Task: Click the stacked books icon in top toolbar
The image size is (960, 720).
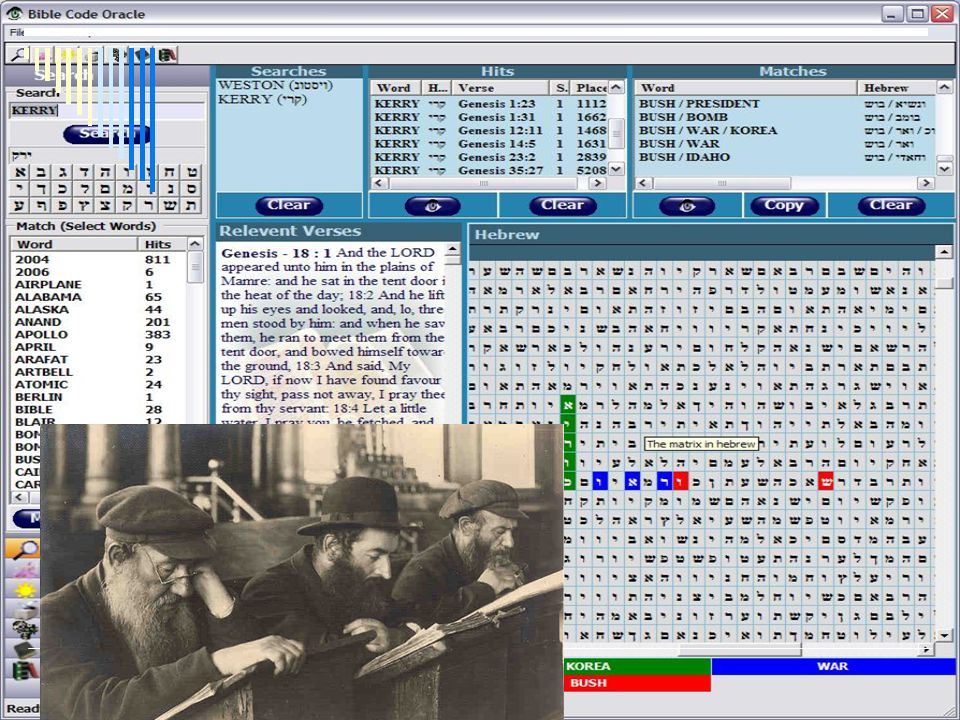Action: [167, 54]
